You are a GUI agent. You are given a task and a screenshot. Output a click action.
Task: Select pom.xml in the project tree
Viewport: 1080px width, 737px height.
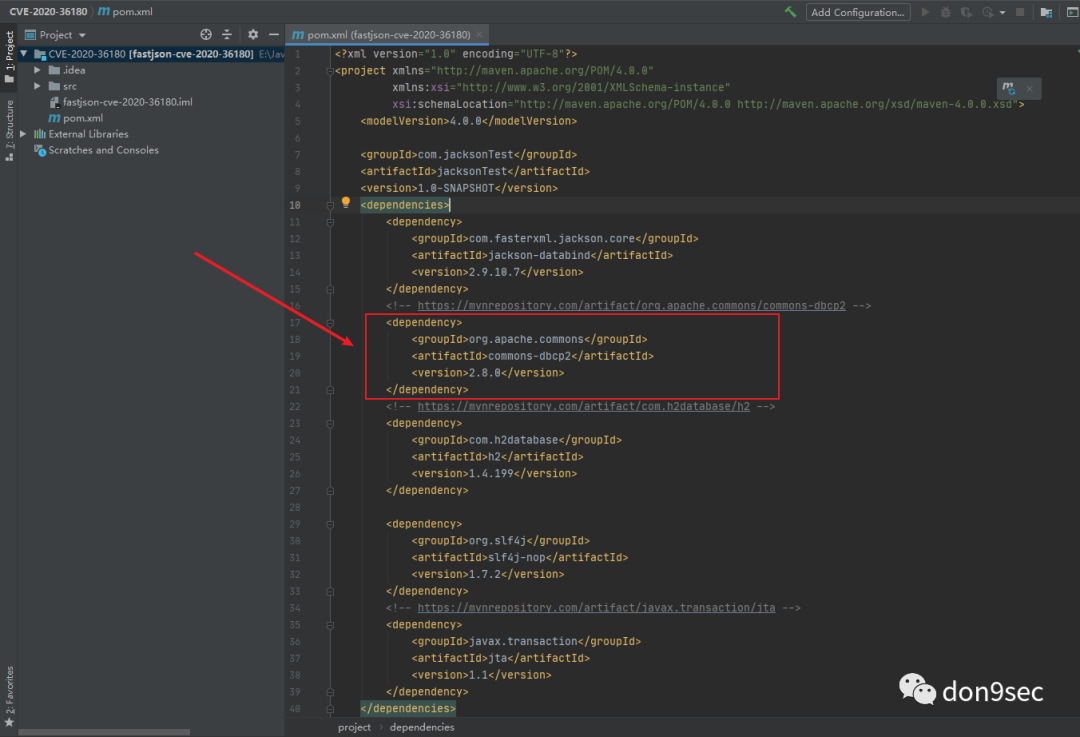(82, 118)
